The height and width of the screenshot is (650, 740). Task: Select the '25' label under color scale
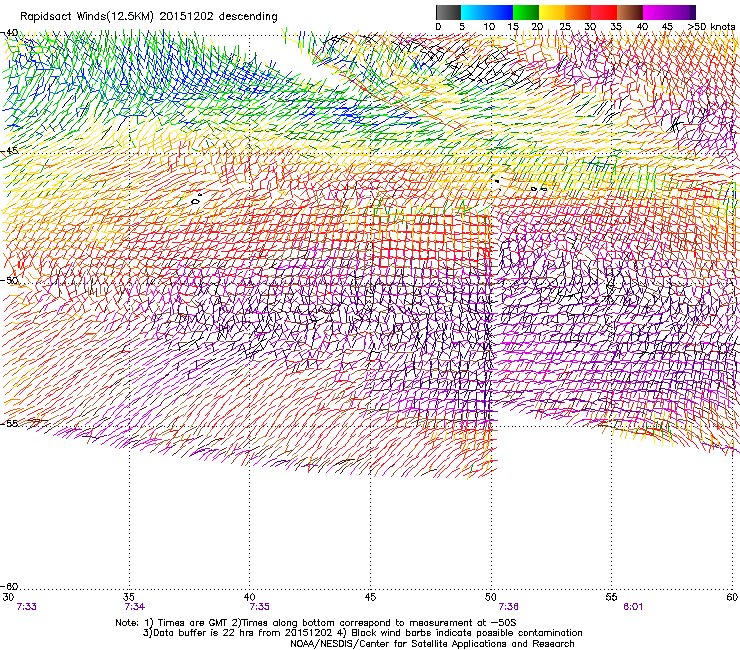pyautogui.click(x=565, y=27)
